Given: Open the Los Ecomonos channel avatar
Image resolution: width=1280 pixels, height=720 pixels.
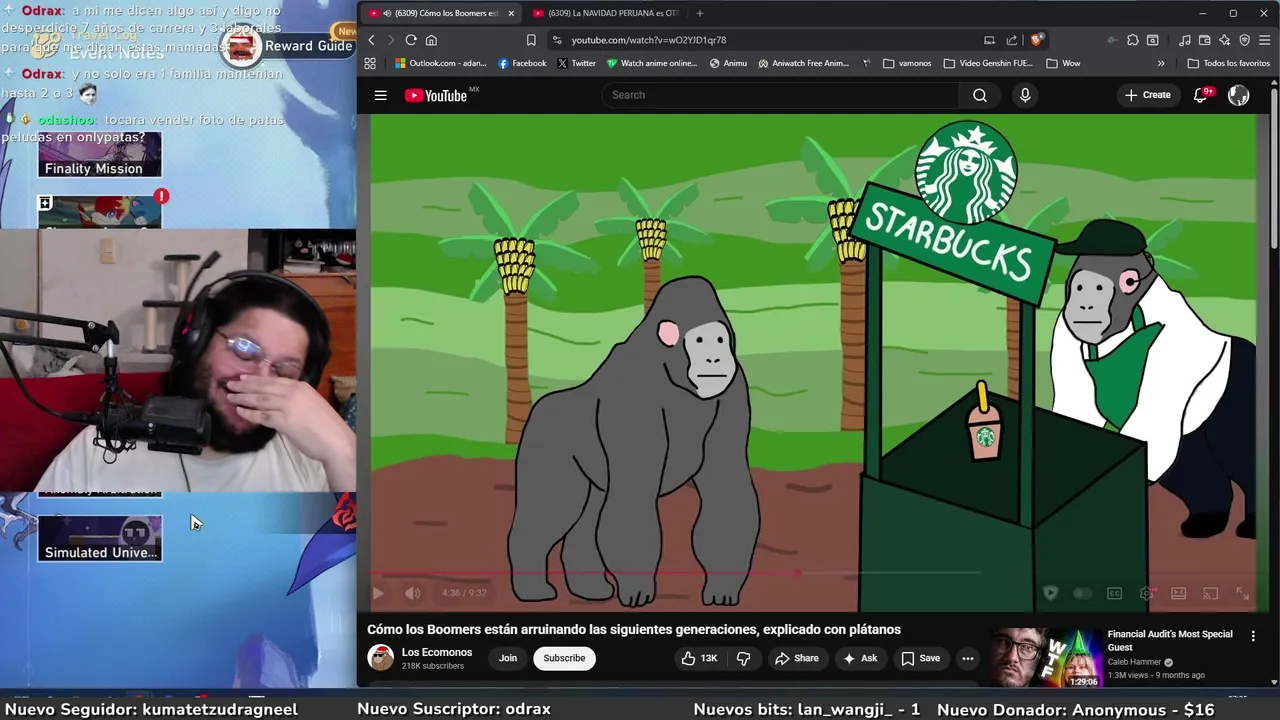Looking at the screenshot, I should point(381,658).
